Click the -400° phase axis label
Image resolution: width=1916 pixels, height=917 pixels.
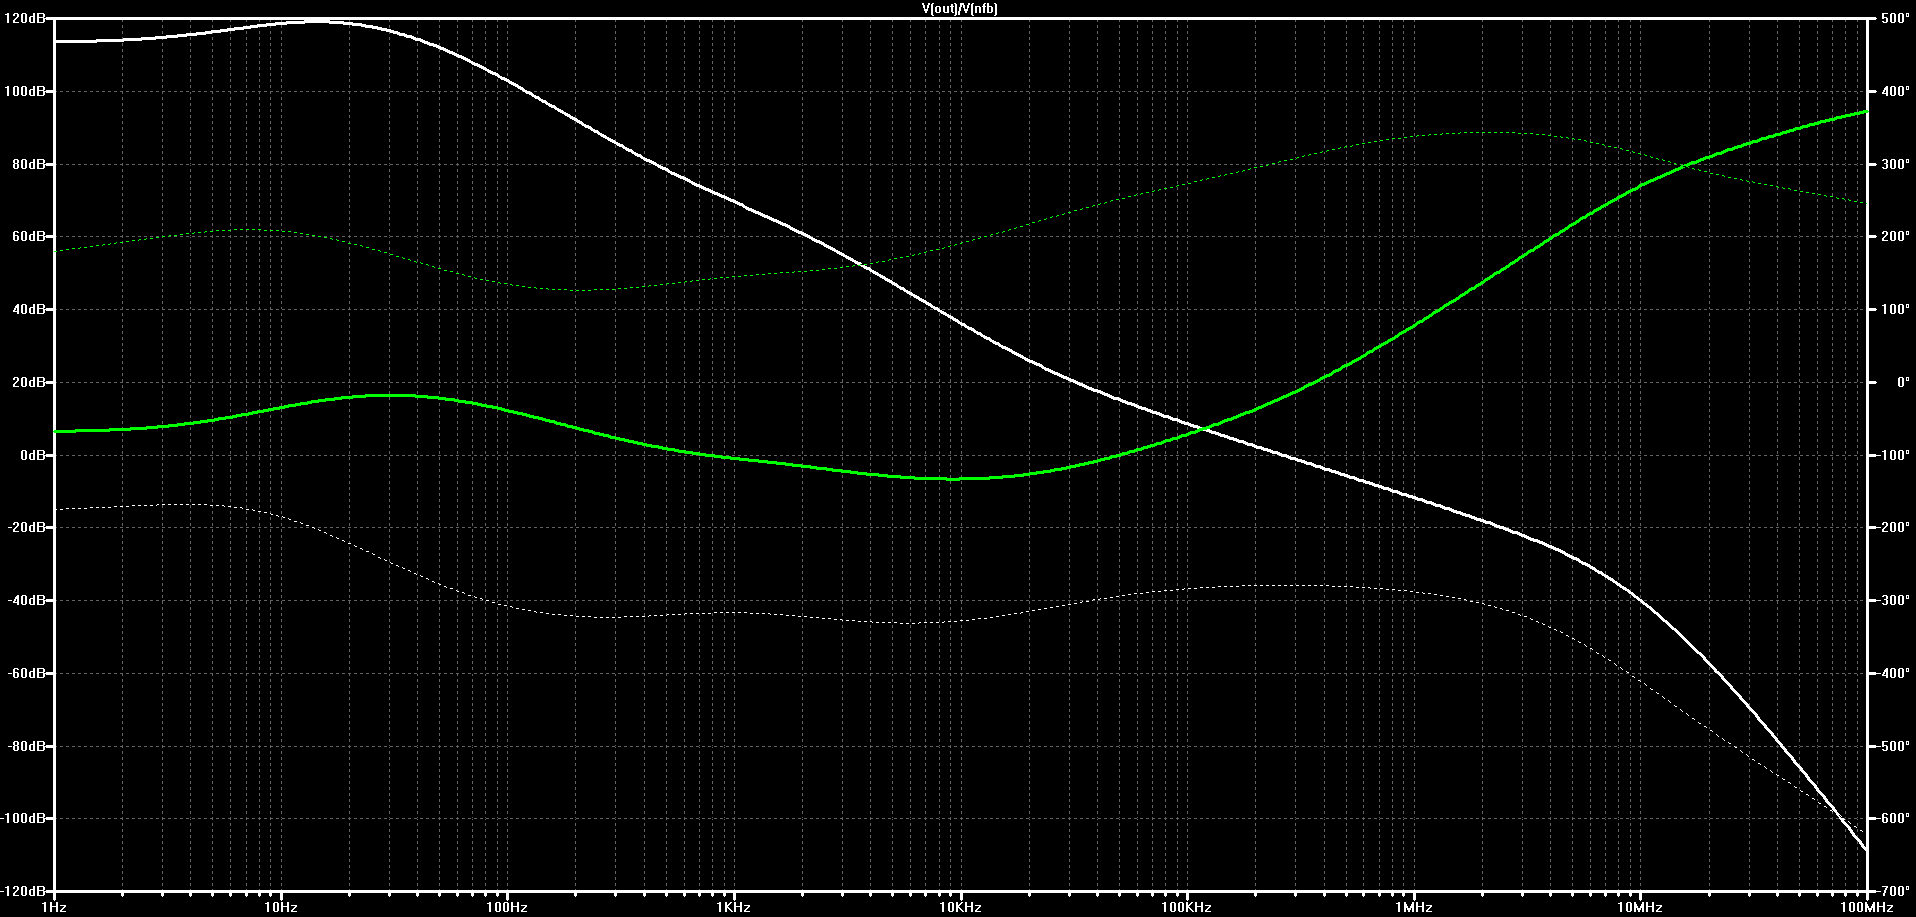tap(1893, 673)
